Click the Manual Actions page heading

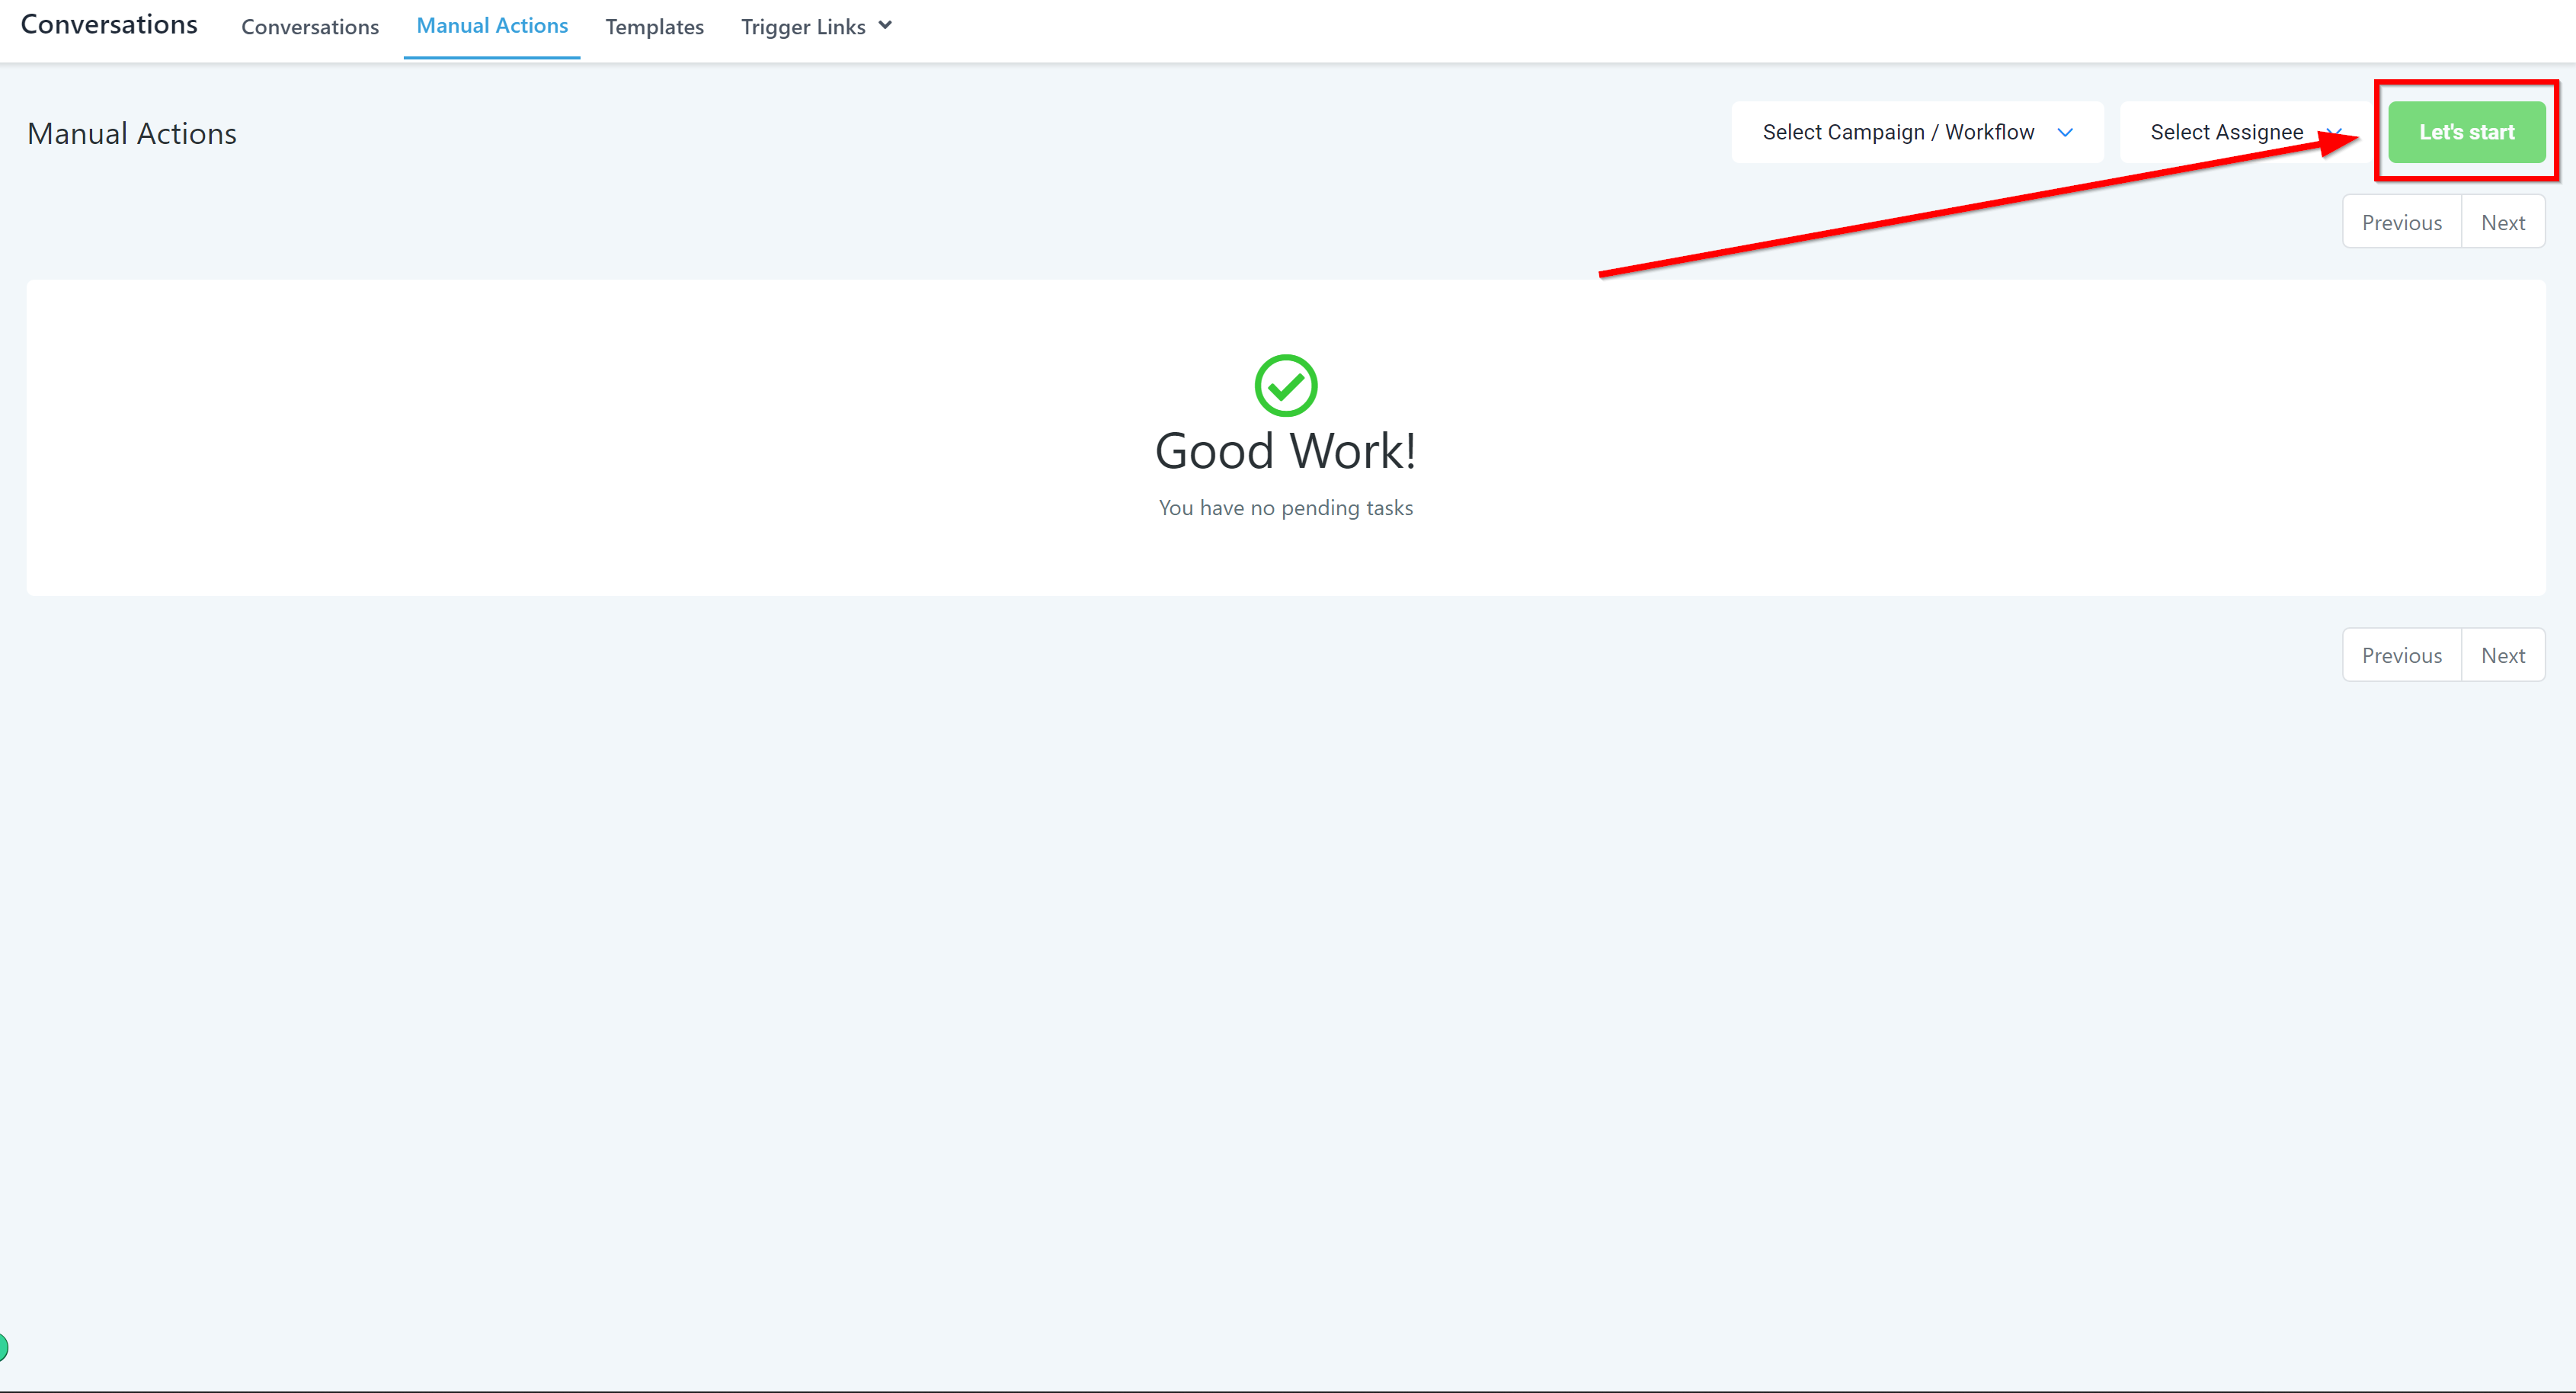132,134
